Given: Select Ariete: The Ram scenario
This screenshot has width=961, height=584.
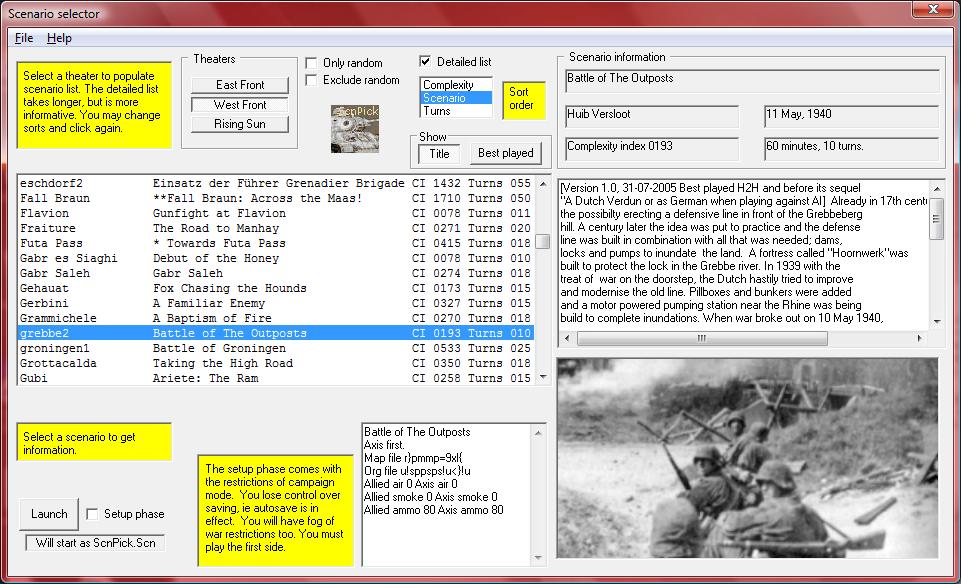Looking at the screenshot, I should (x=275, y=378).
